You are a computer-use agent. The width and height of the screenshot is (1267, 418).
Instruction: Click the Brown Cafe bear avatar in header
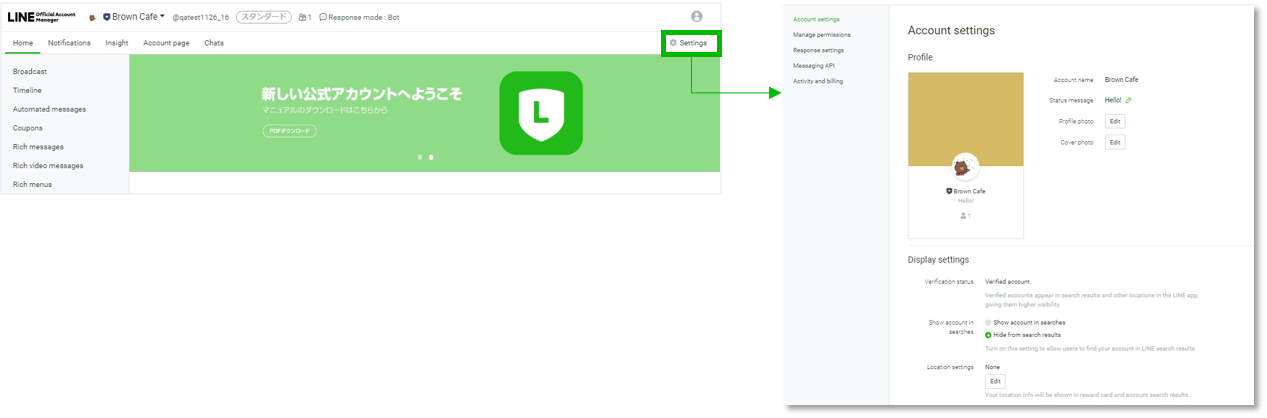tap(93, 17)
